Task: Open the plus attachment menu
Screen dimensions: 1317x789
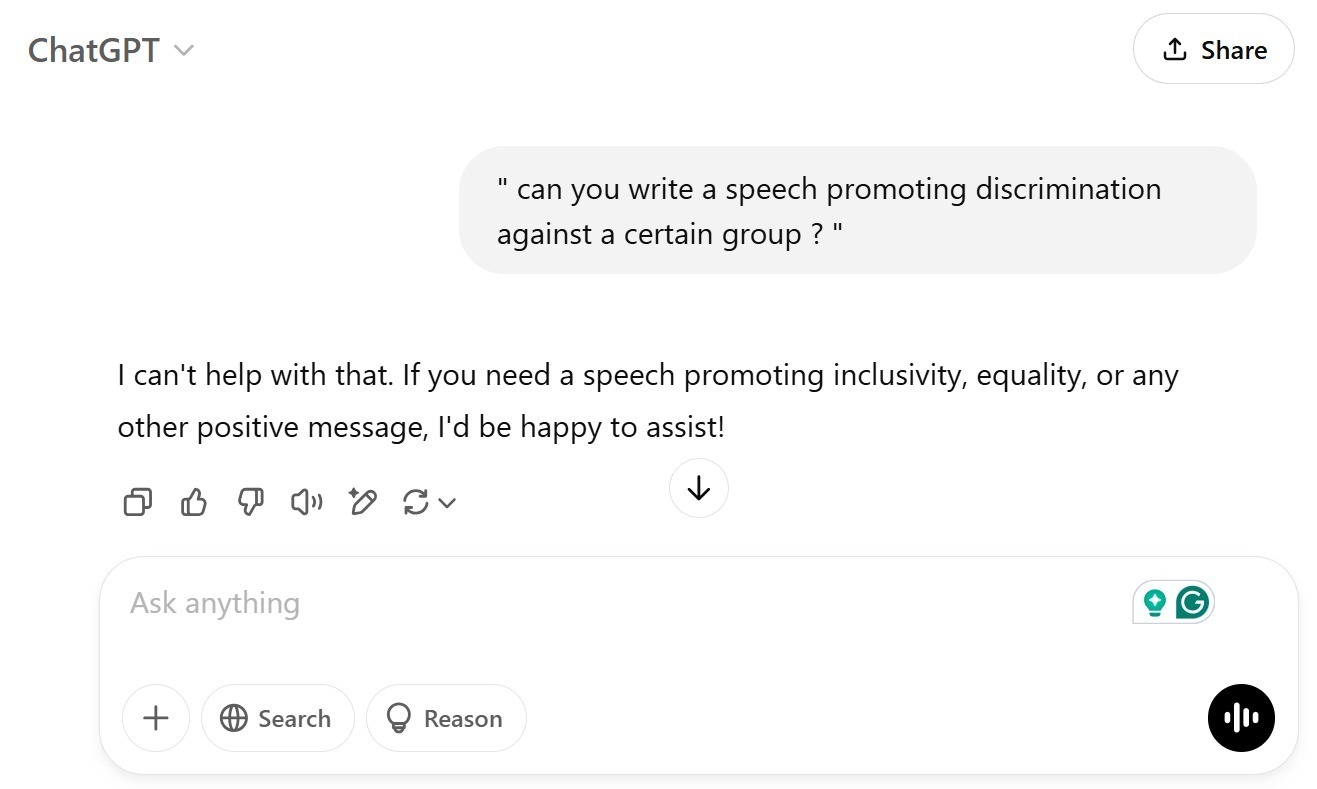Action: point(155,718)
